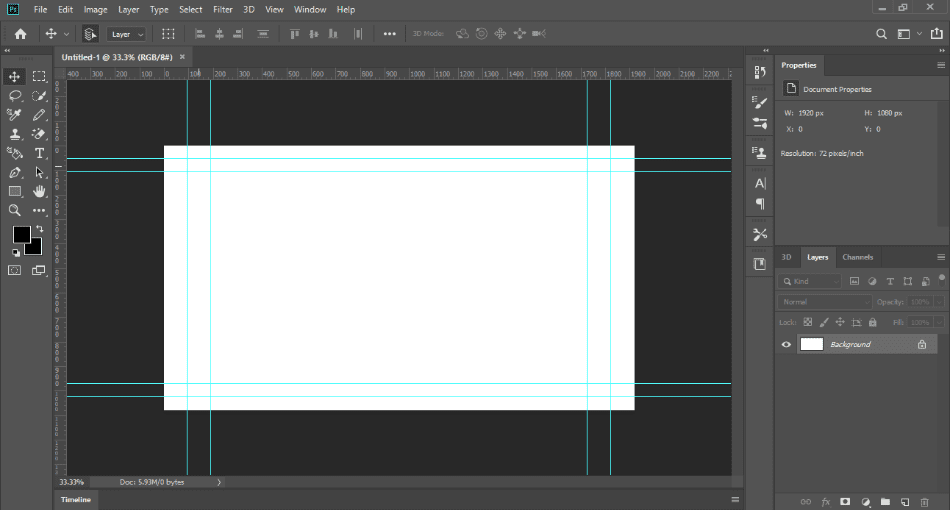Viewport: 950px width, 510px height.
Task: Select the Pen tool
Action: click(15, 173)
